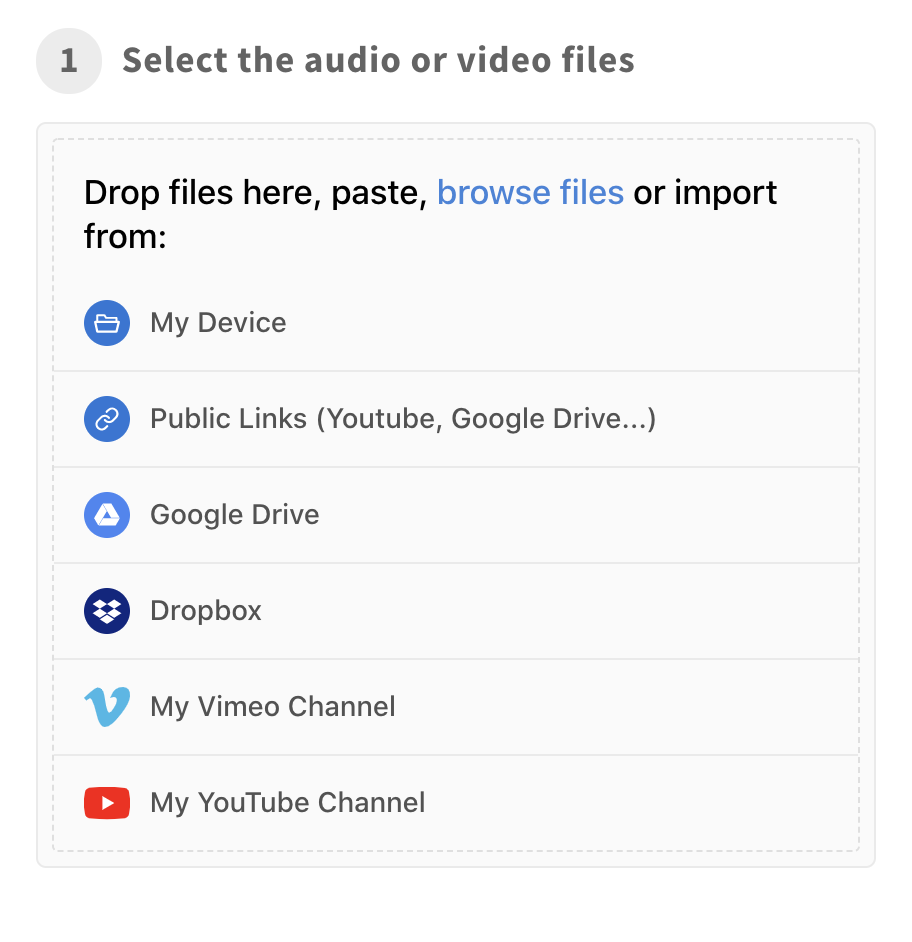Click the My Device folder icon

tap(107, 323)
